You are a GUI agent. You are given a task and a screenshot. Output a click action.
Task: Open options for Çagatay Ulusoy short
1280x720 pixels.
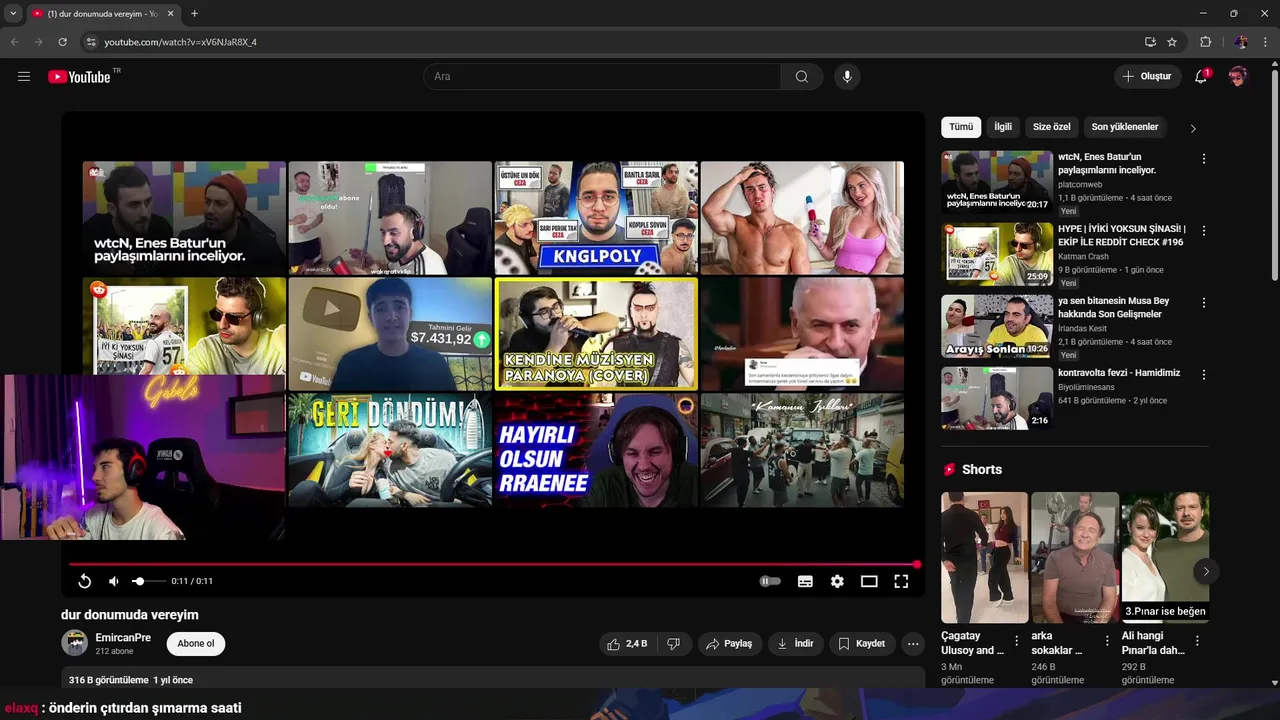(x=1017, y=641)
